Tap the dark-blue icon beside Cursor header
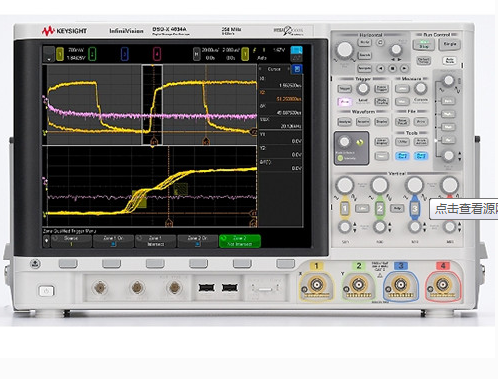Screen dimensions: 498x379 point(297,69)
